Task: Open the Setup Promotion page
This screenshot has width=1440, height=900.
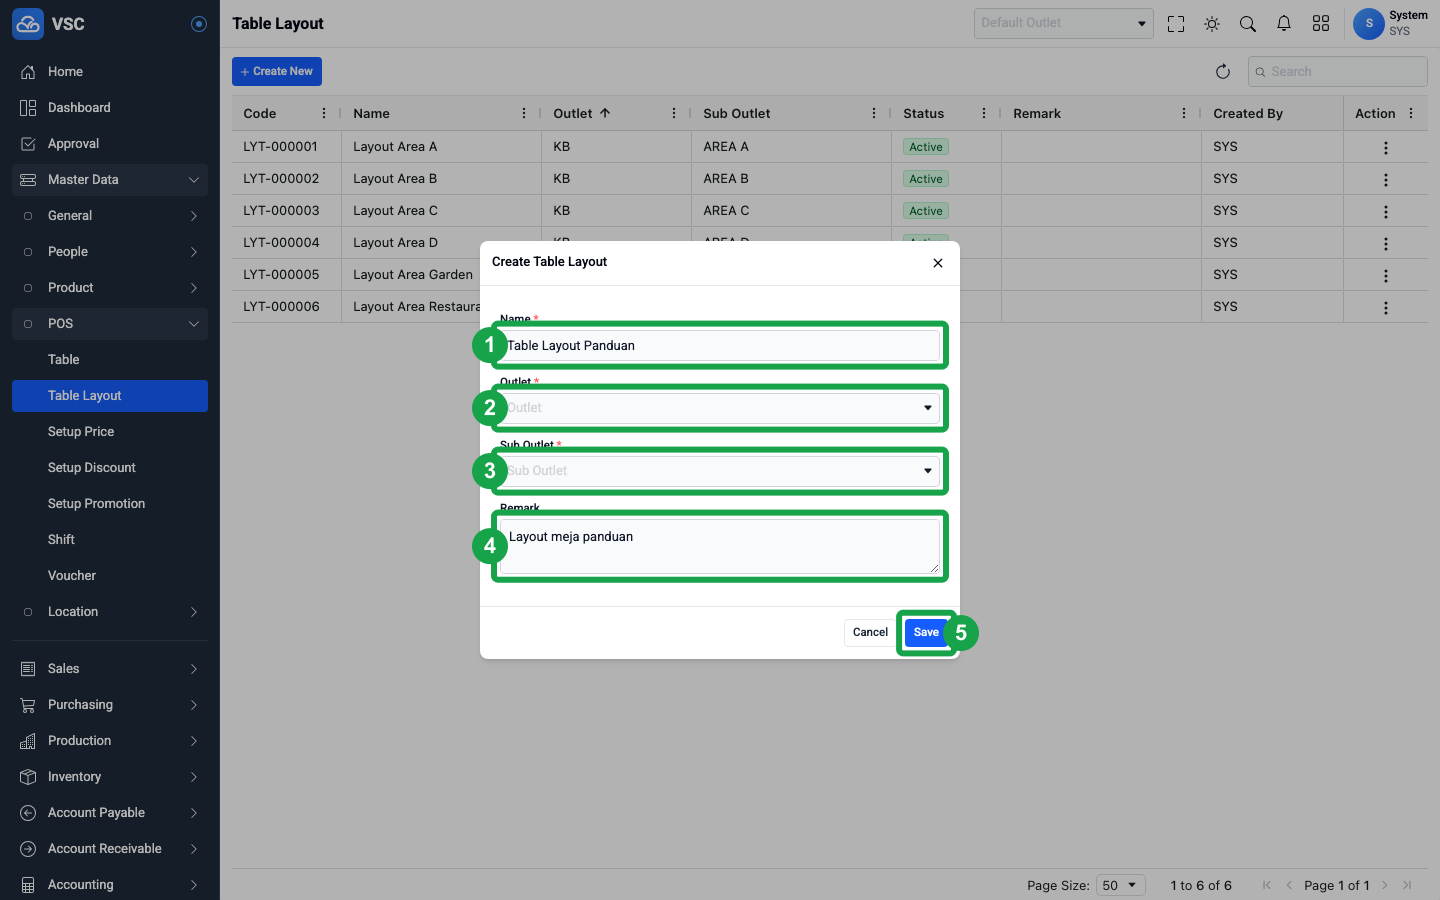Action: point(110,504)
